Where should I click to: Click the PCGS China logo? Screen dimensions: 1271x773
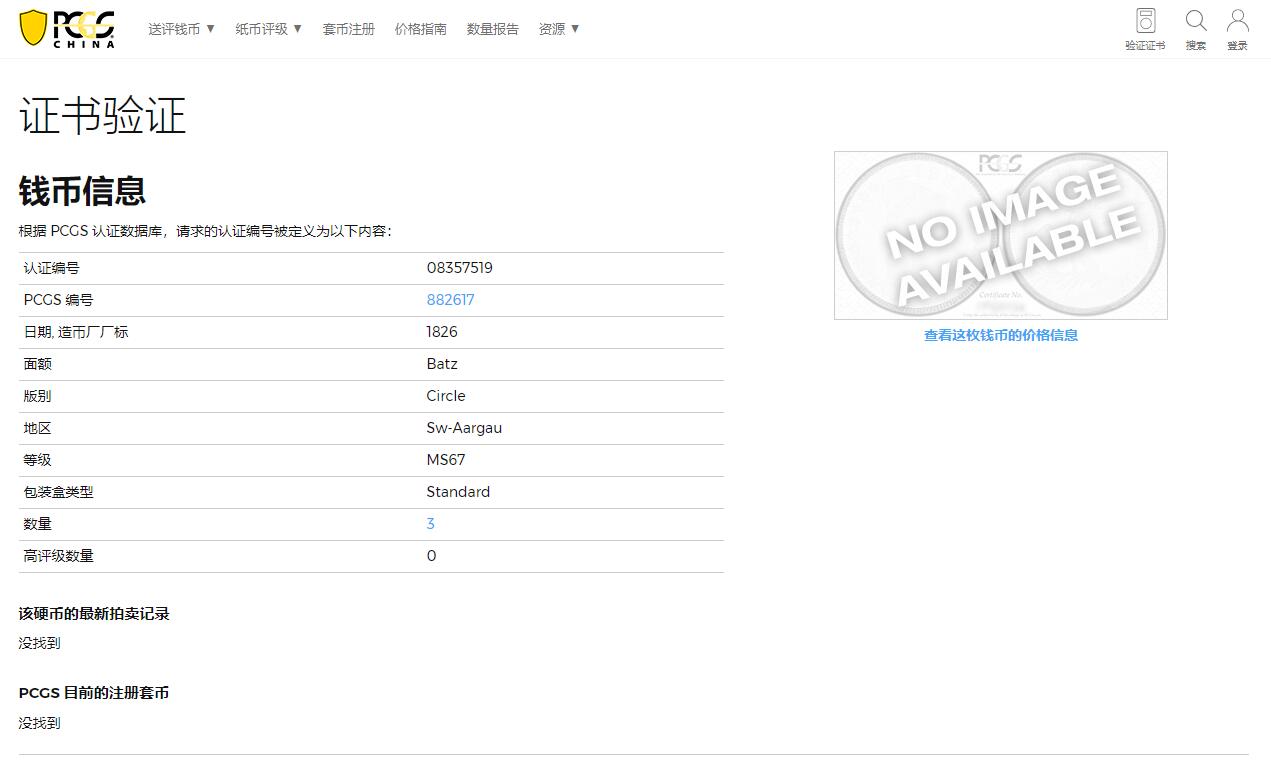[x=67, y=29]
